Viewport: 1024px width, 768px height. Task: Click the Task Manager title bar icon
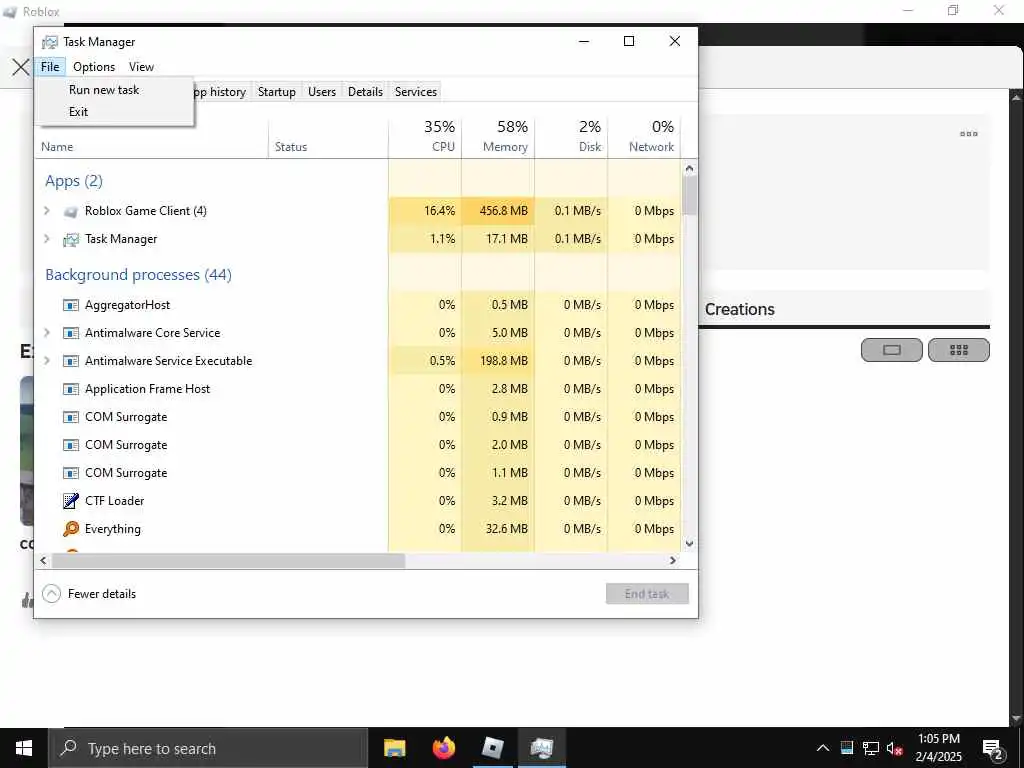[50, 42]
